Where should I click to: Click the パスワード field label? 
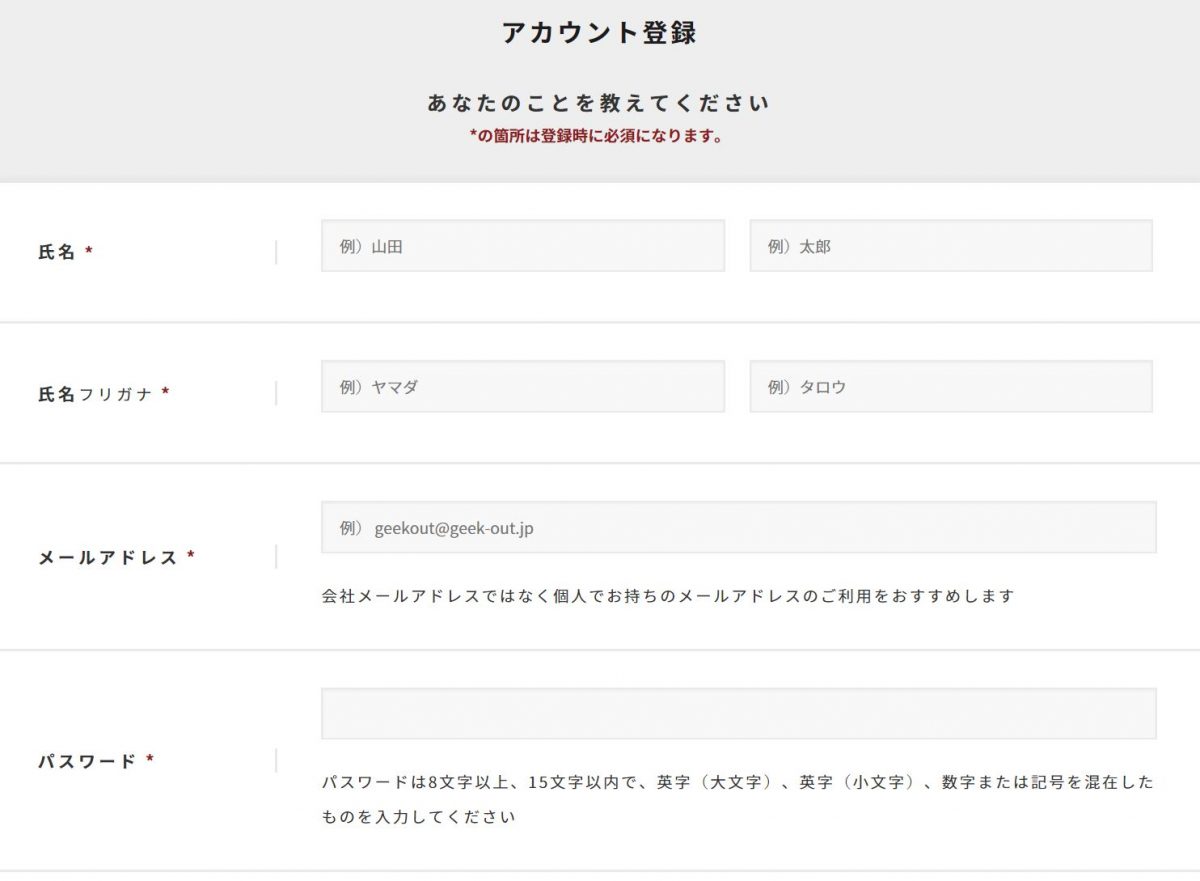point(87,761)
